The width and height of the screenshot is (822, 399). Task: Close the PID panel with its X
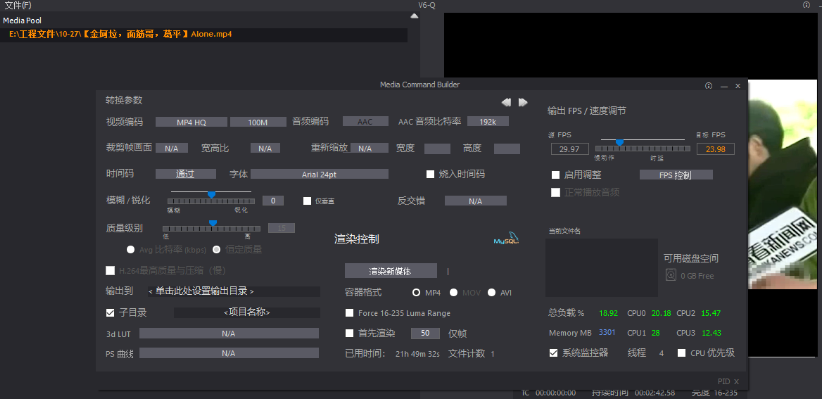point(736,381)
